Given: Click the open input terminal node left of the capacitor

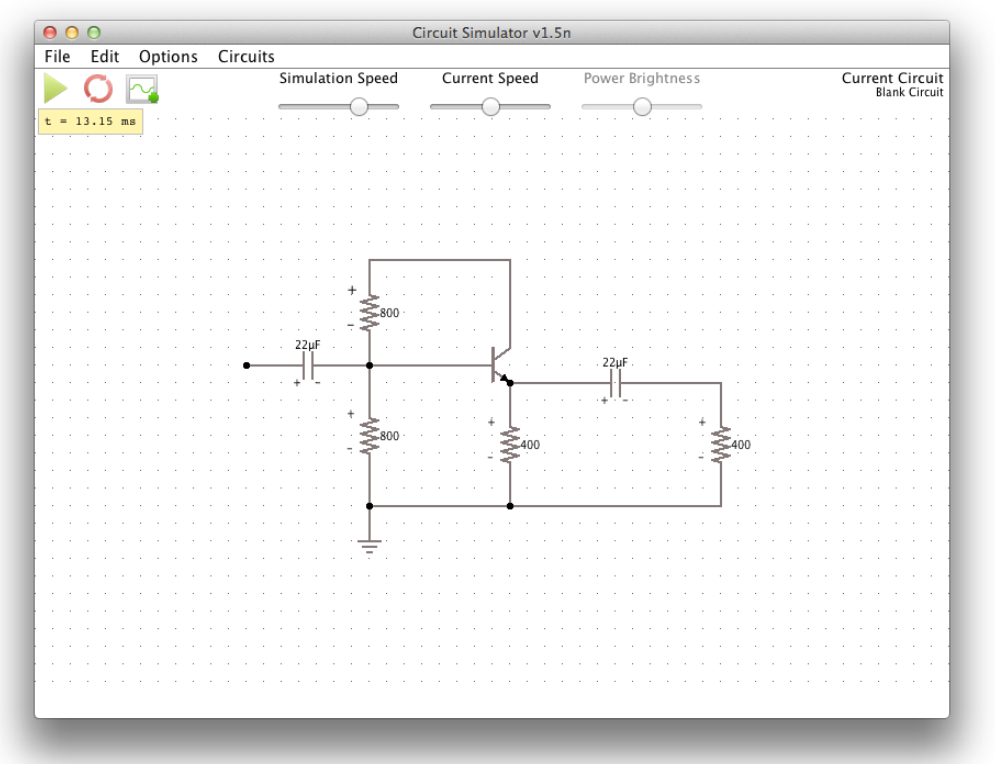Looking at the screenshot, I should pyautogui.click(x=247, y=366).
